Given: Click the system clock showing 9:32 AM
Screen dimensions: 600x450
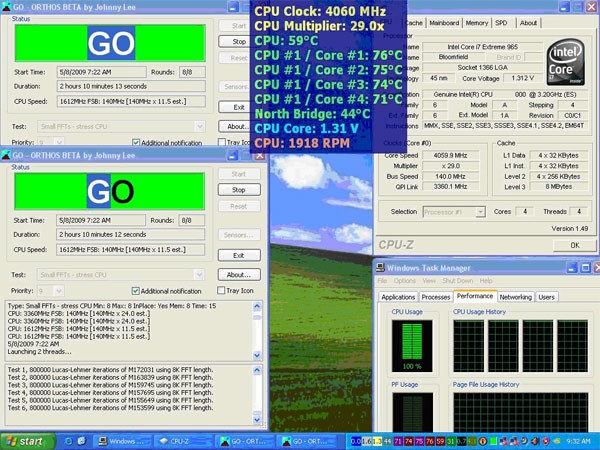Looking at the screenshot, I should click(578, 442).
